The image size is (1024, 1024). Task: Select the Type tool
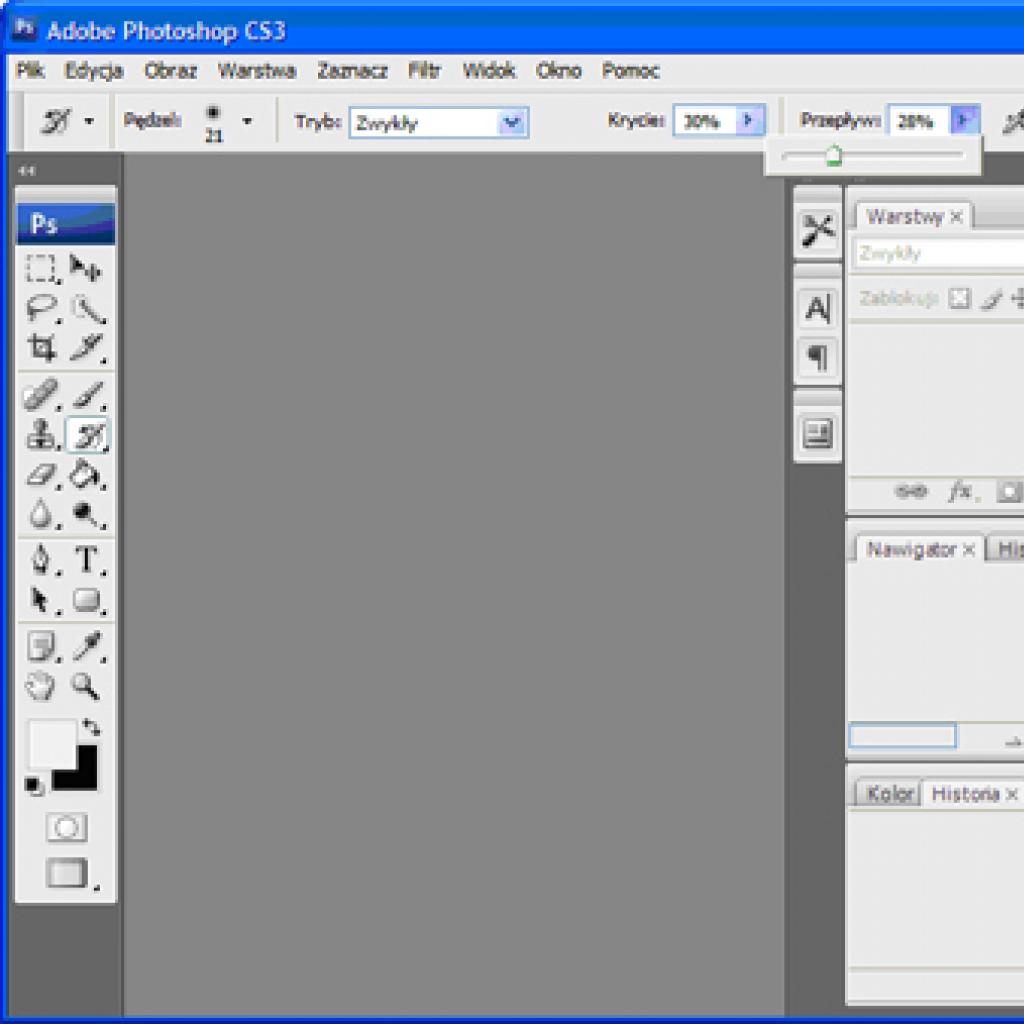[x=88, y=560]
